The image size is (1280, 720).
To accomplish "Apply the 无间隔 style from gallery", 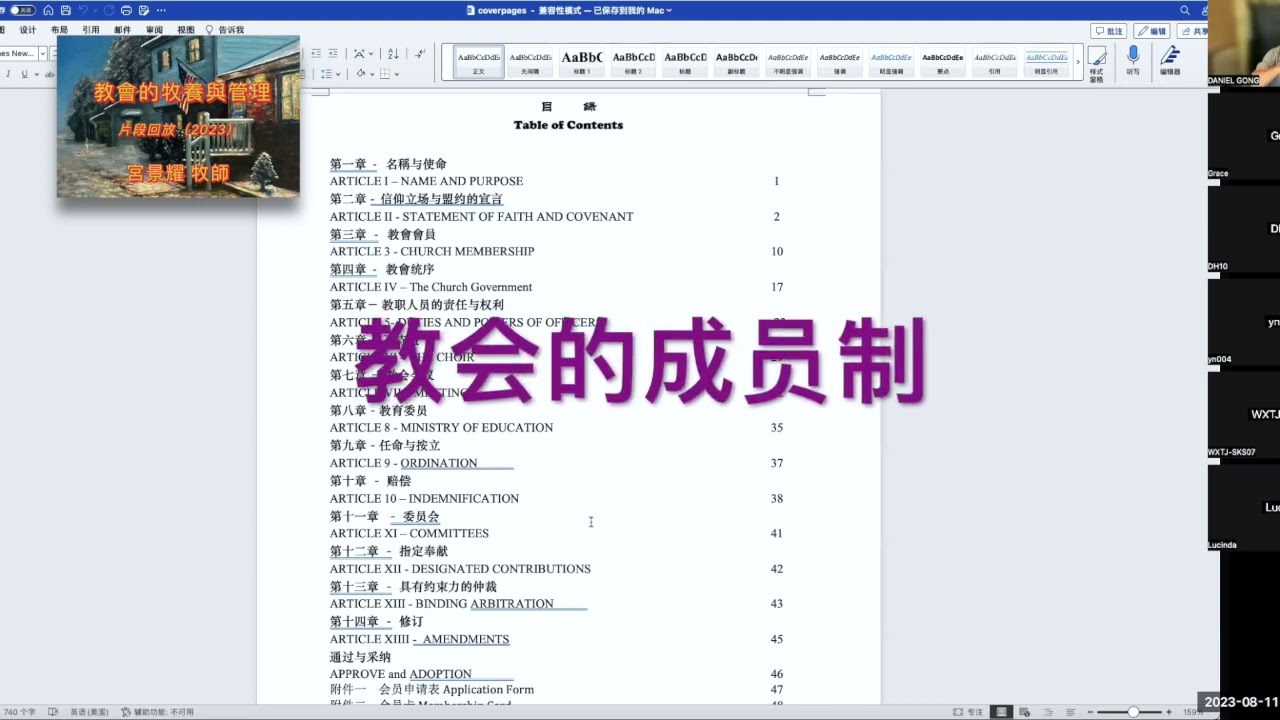I will coord(530,62).
